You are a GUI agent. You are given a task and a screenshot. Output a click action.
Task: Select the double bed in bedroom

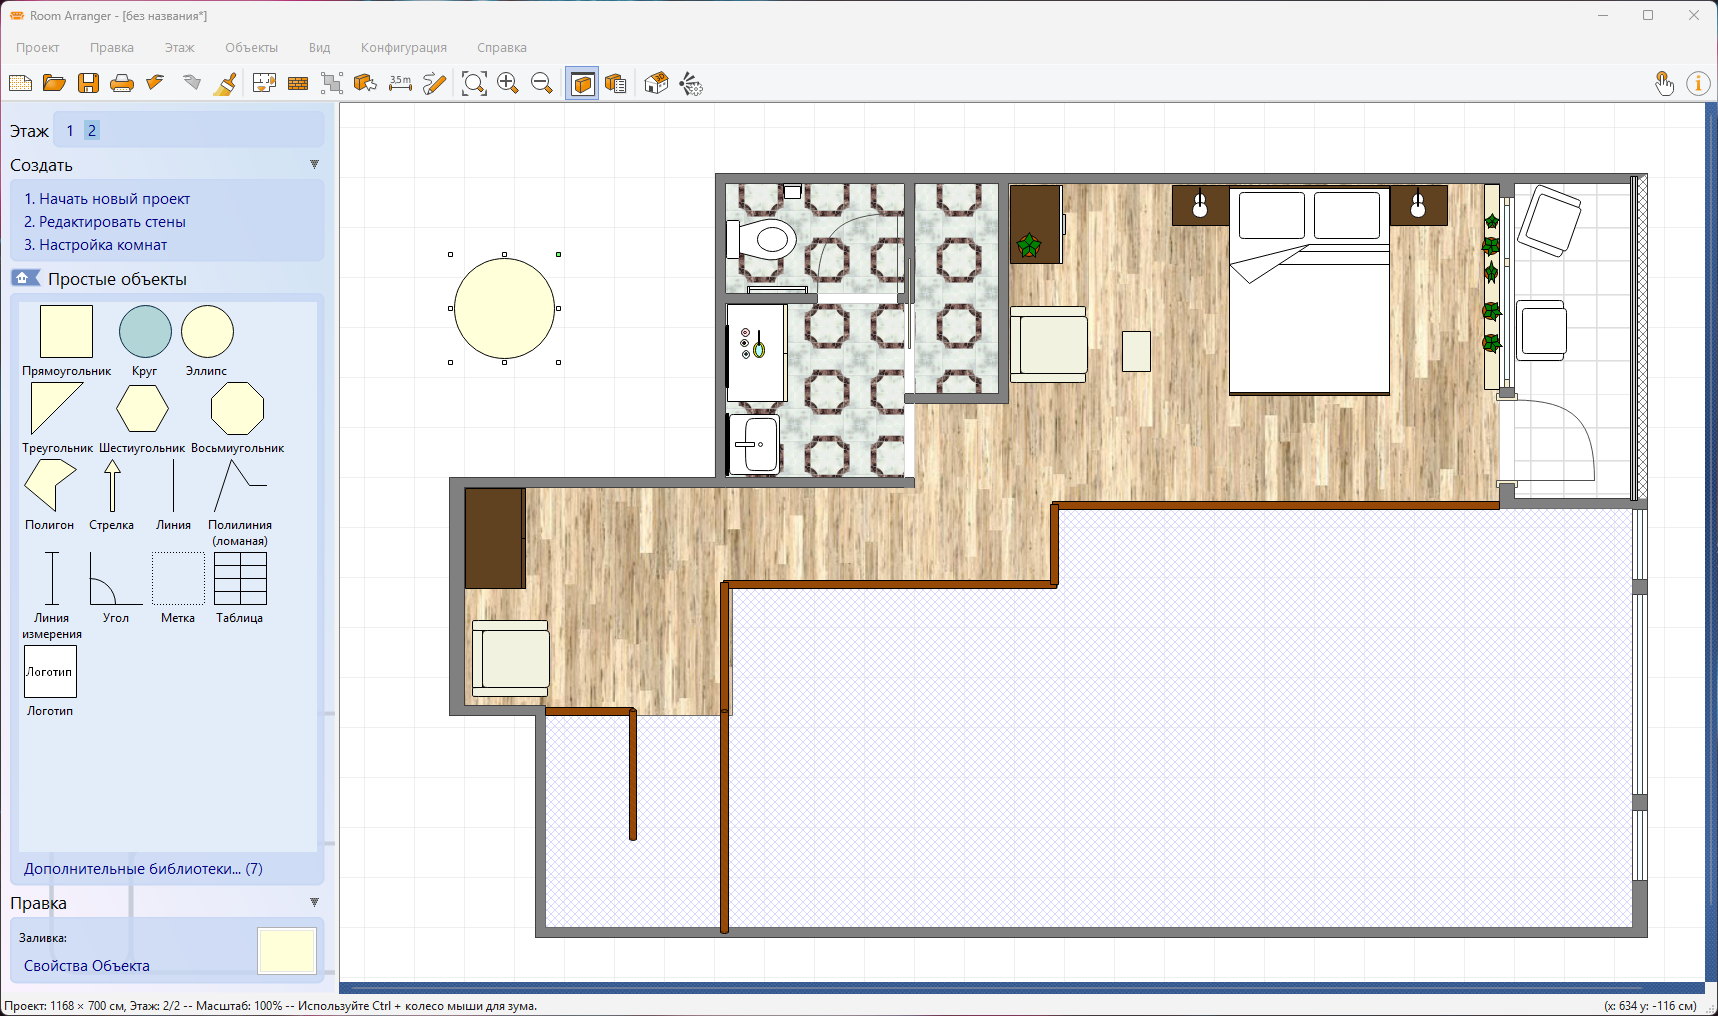tap(1309, 291)
